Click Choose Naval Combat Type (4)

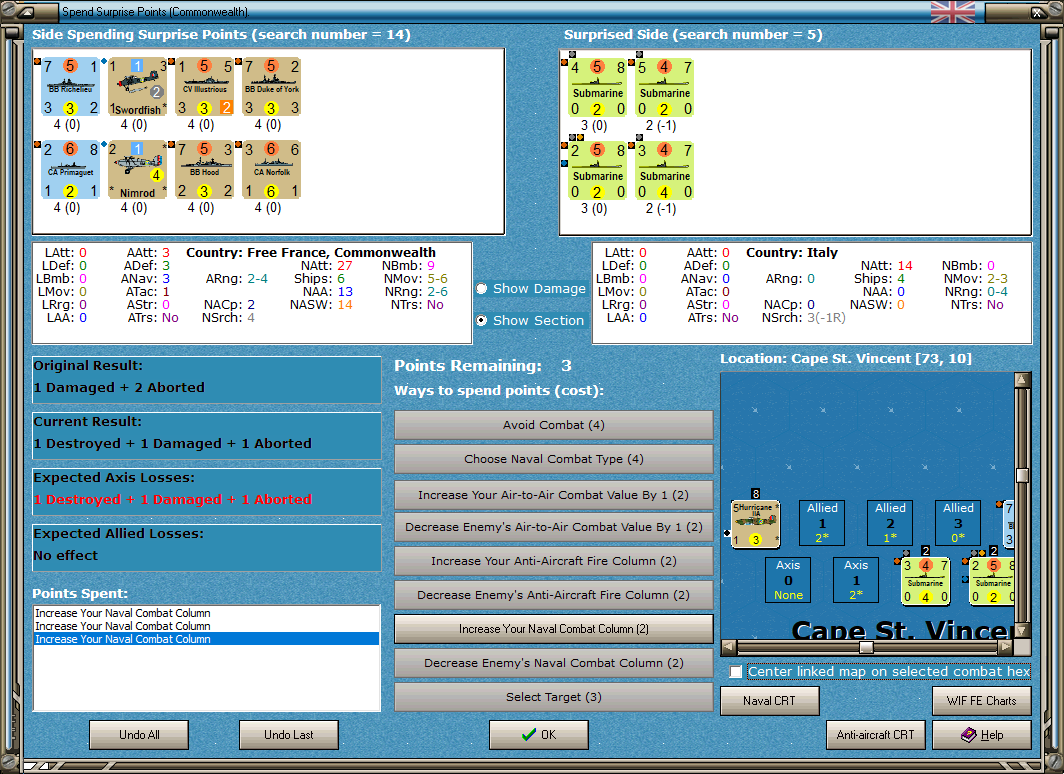coord(554,459)
